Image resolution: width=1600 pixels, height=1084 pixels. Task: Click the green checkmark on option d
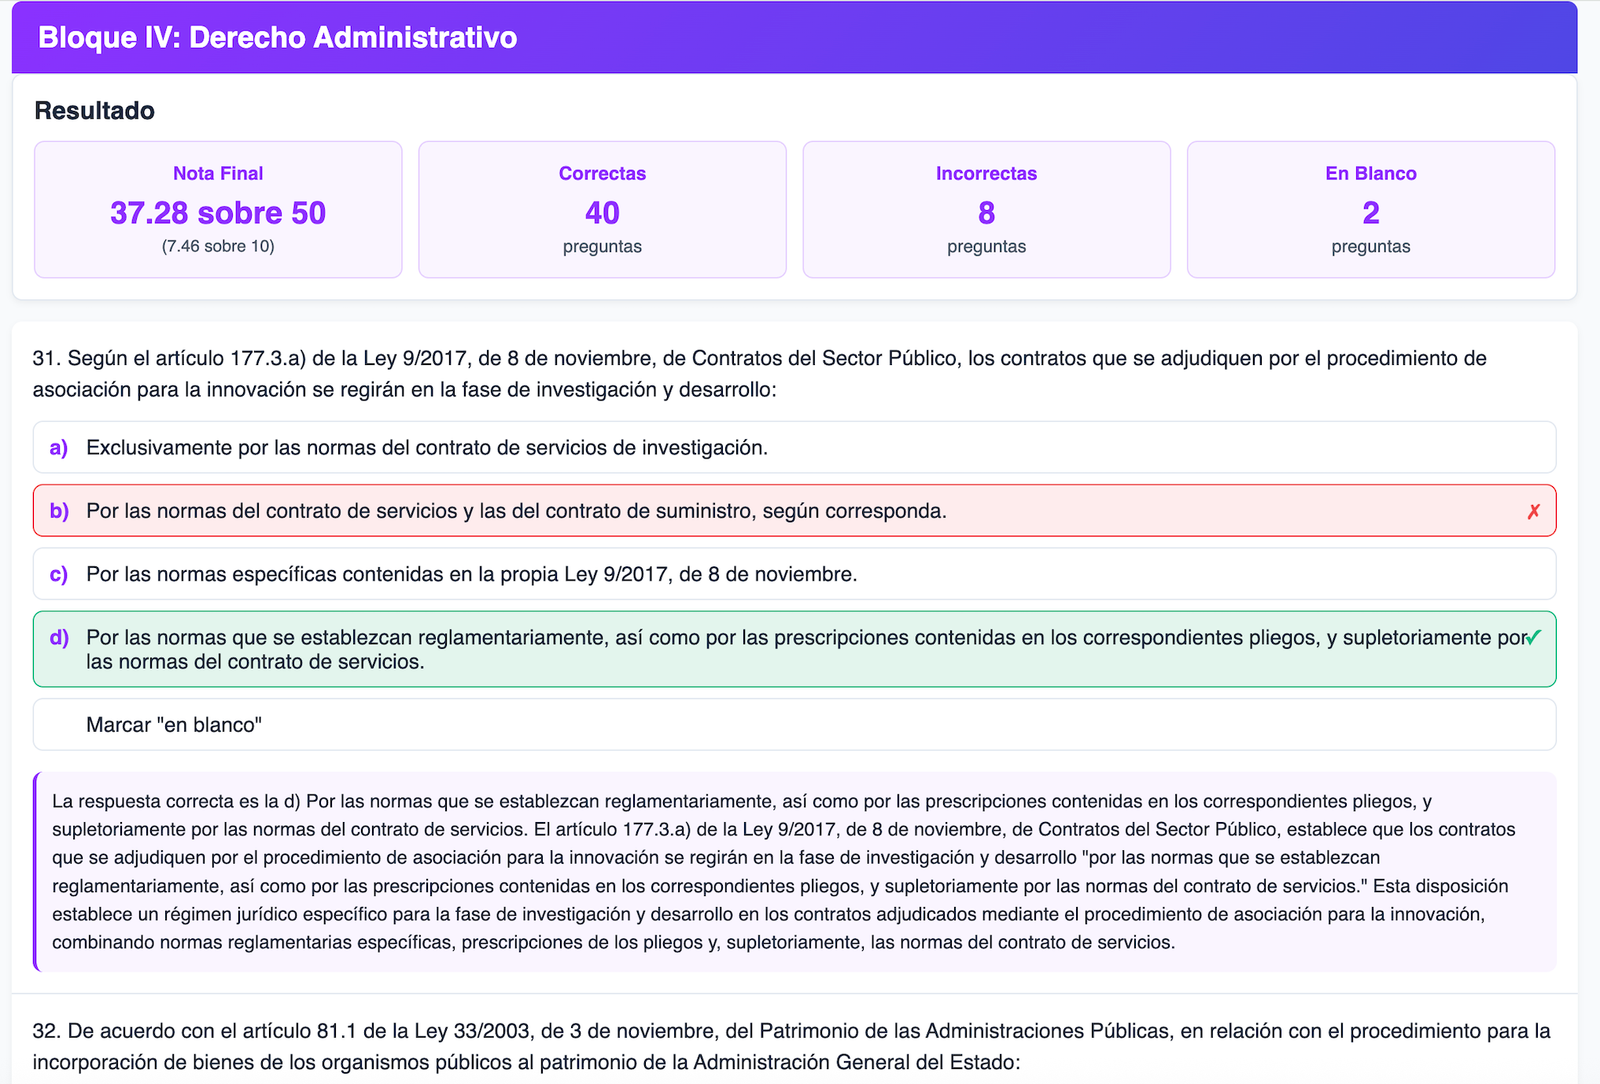point(1534,637)
